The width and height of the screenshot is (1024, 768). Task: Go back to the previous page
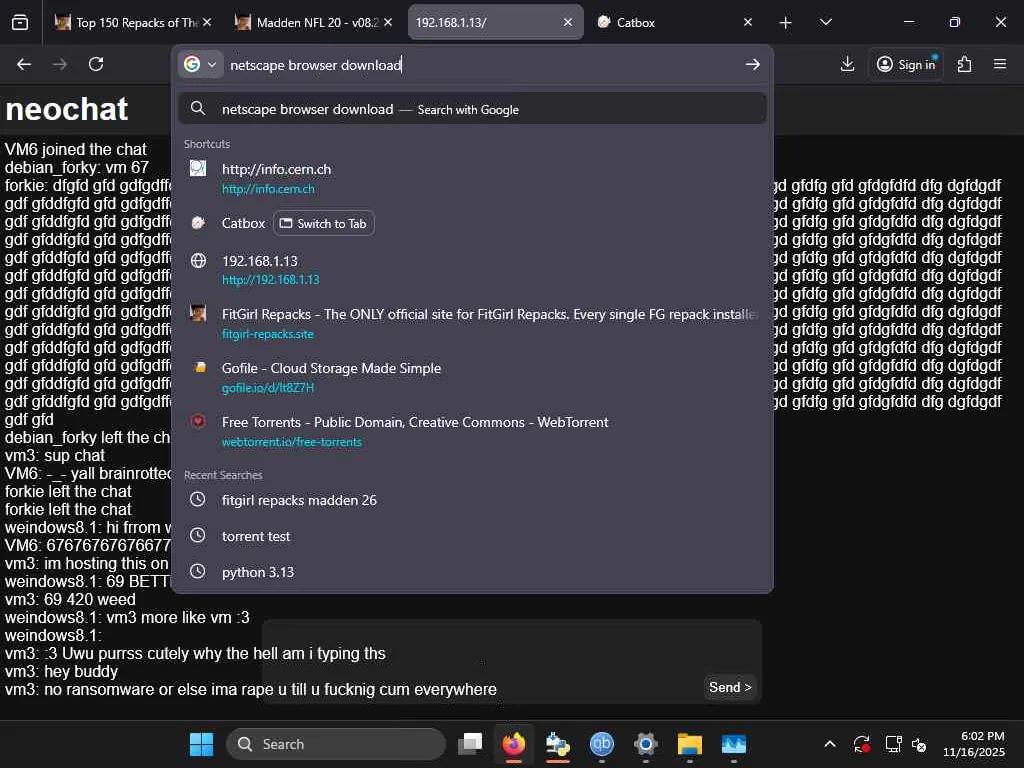tap(24, 64)
